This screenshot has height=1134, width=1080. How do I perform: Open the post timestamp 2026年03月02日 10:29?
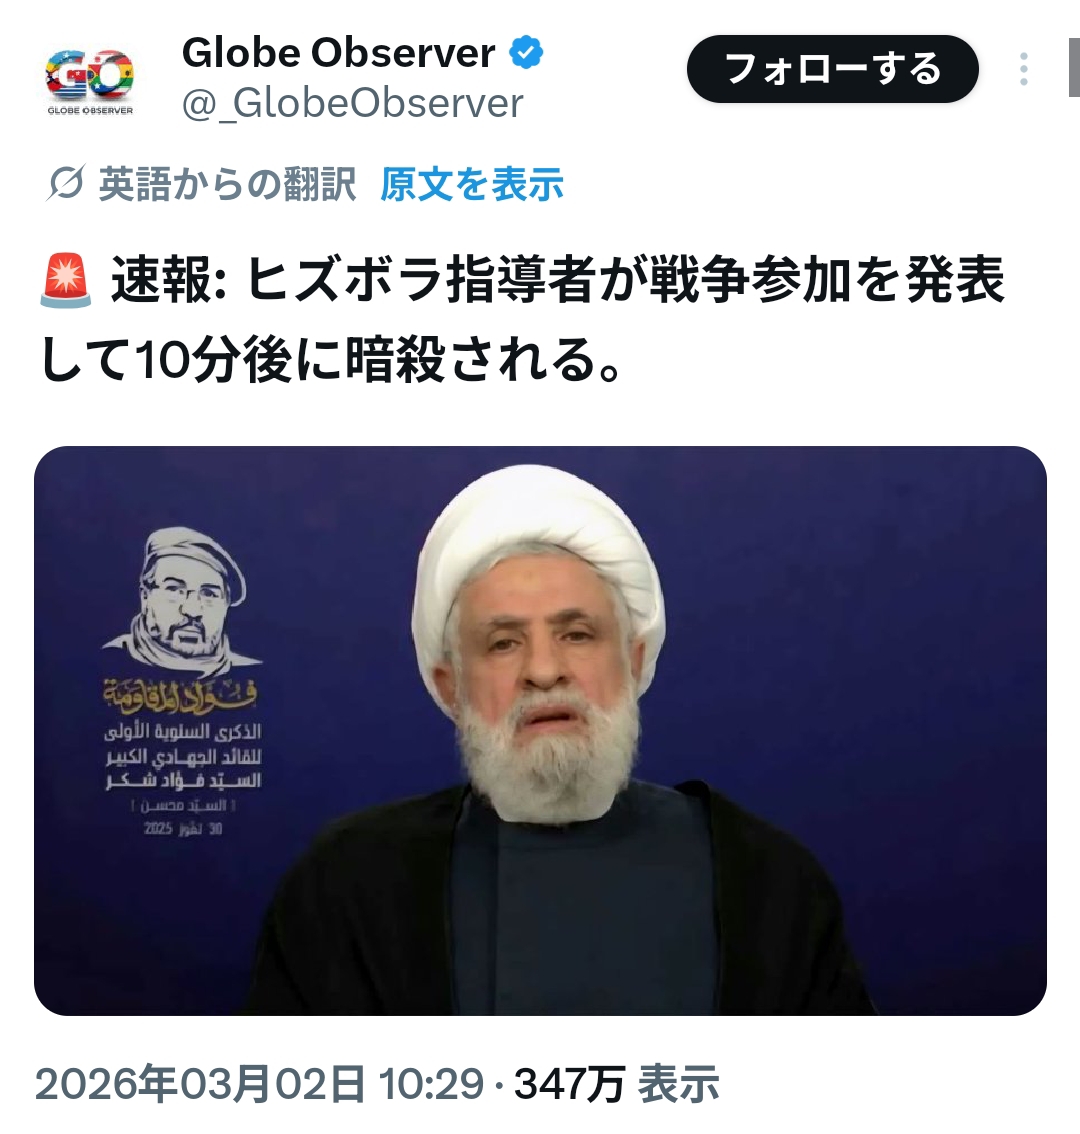pos(259,1083)
